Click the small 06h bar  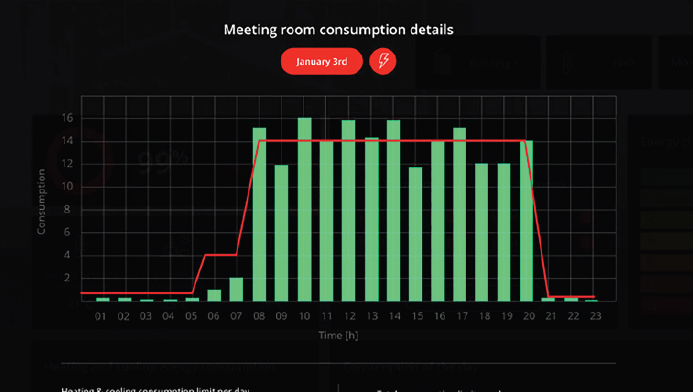coord(214,296)
